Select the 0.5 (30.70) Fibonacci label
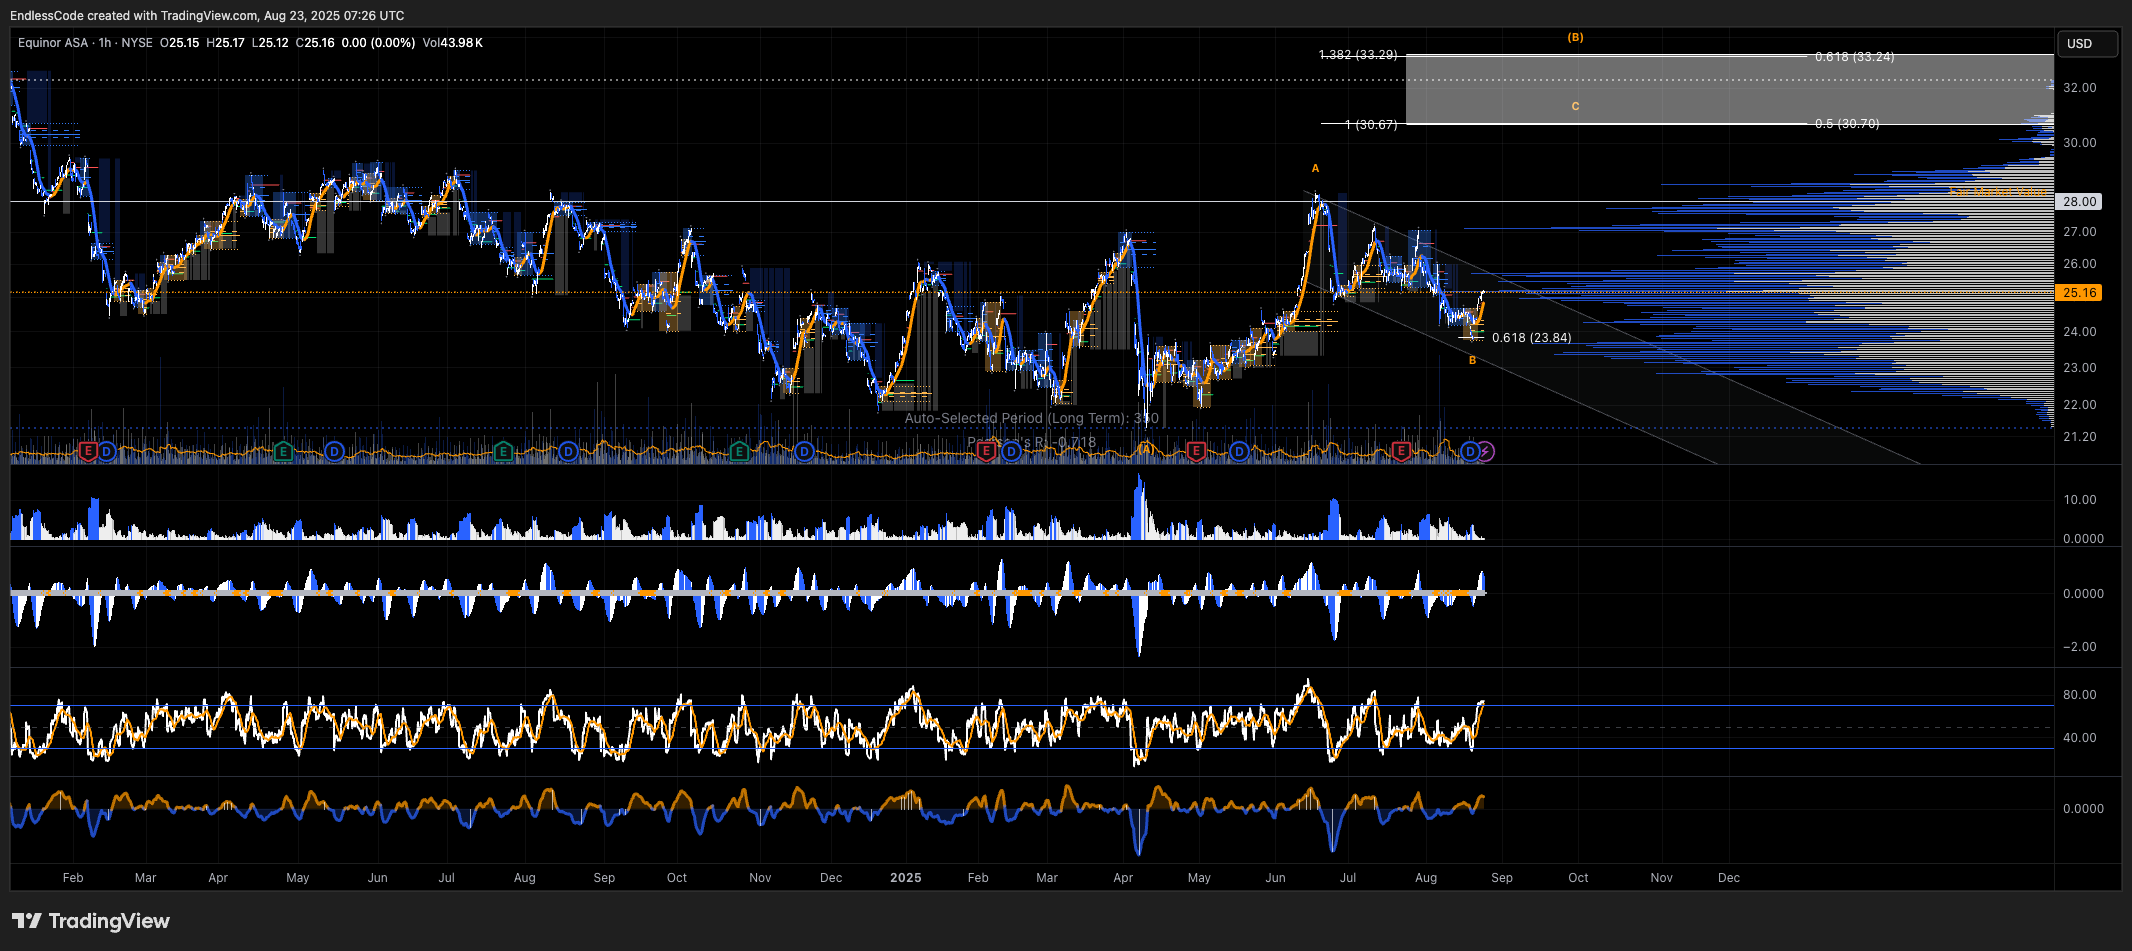Screen dimensions: 2132x951 pyautogui.click(x=1847, y=124)
